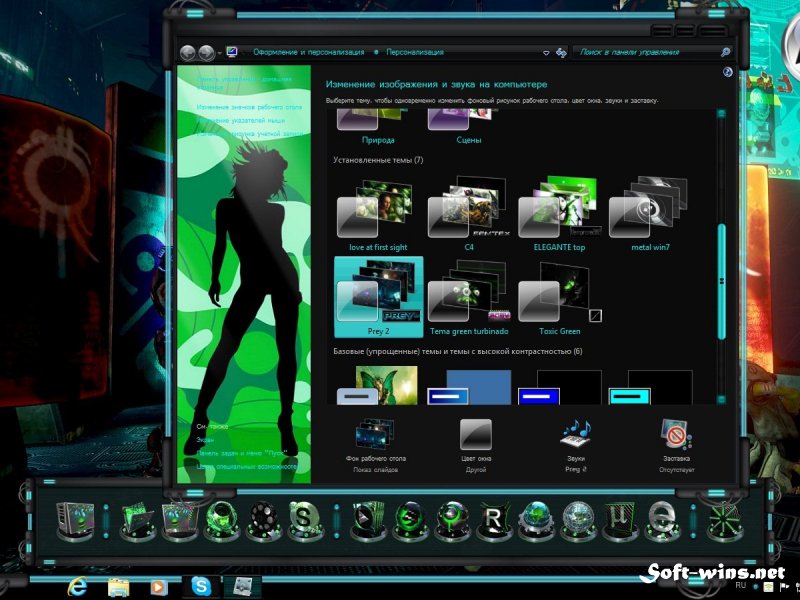Open Internet Explorer in the taskbar

(77, 587)
